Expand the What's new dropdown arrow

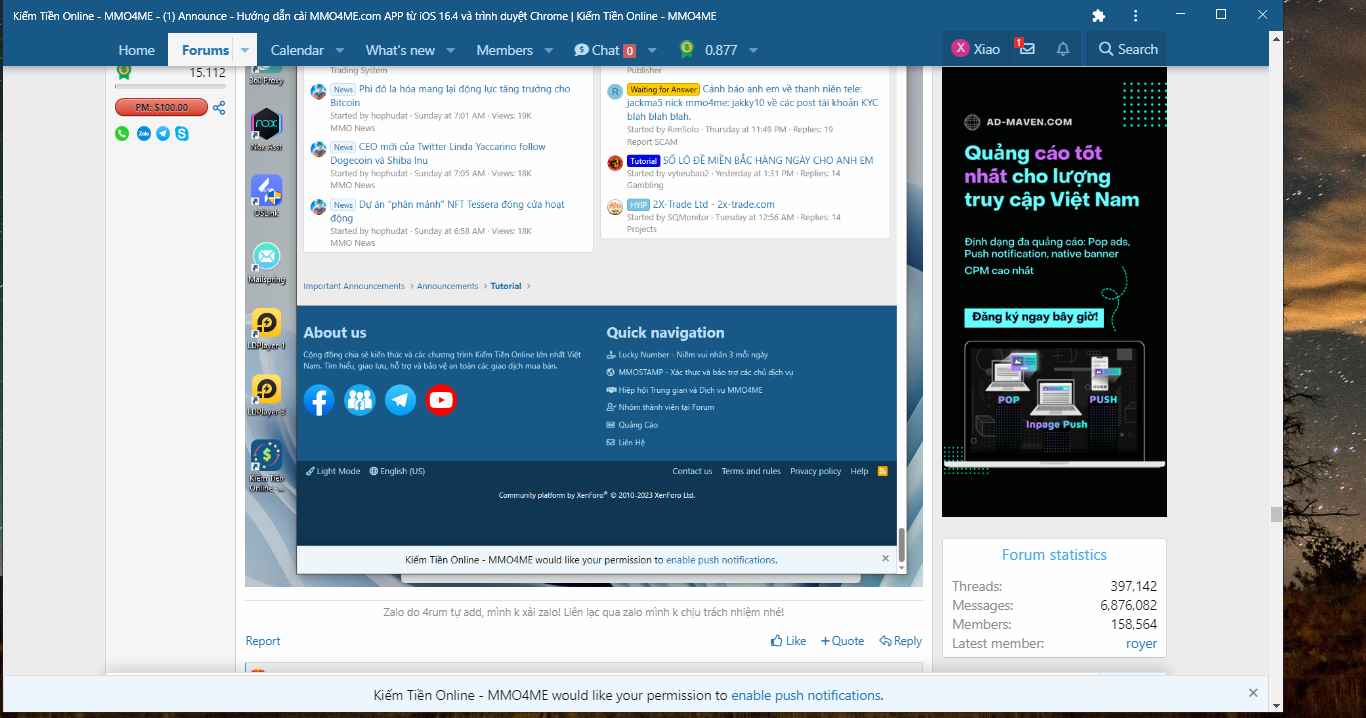tap(451, 50)
